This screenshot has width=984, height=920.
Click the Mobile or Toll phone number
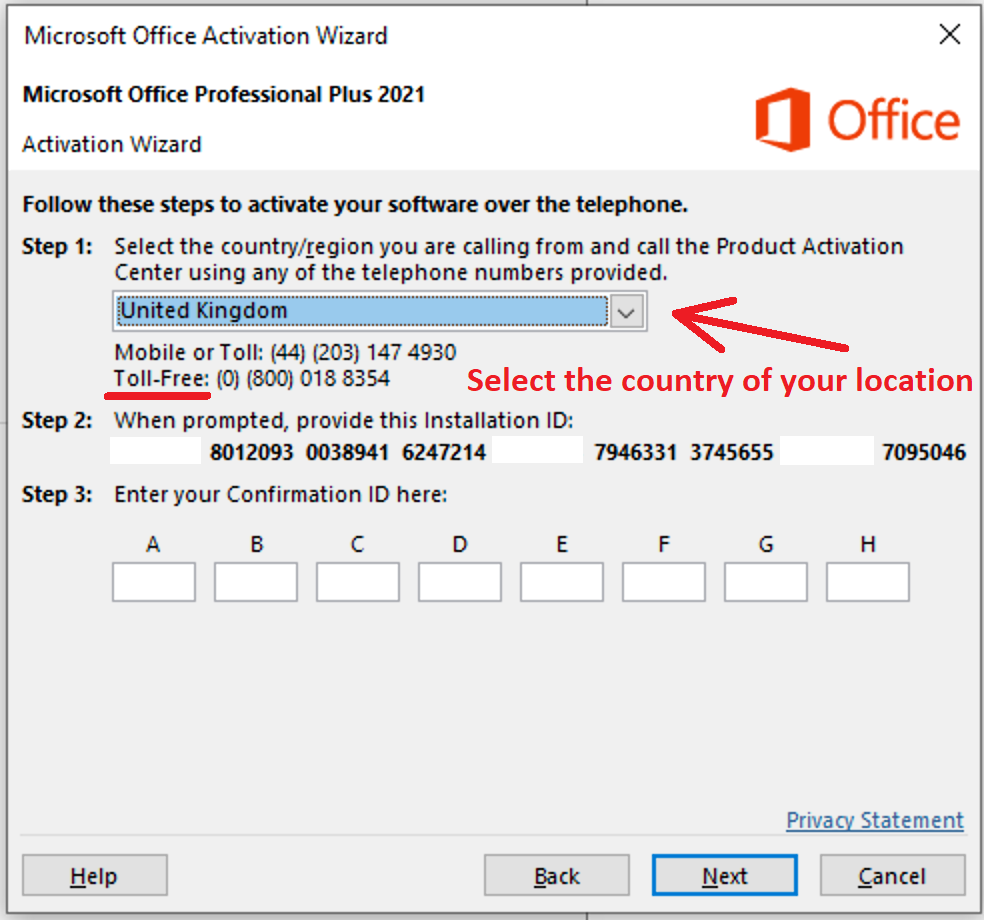(x=363, y=352)
